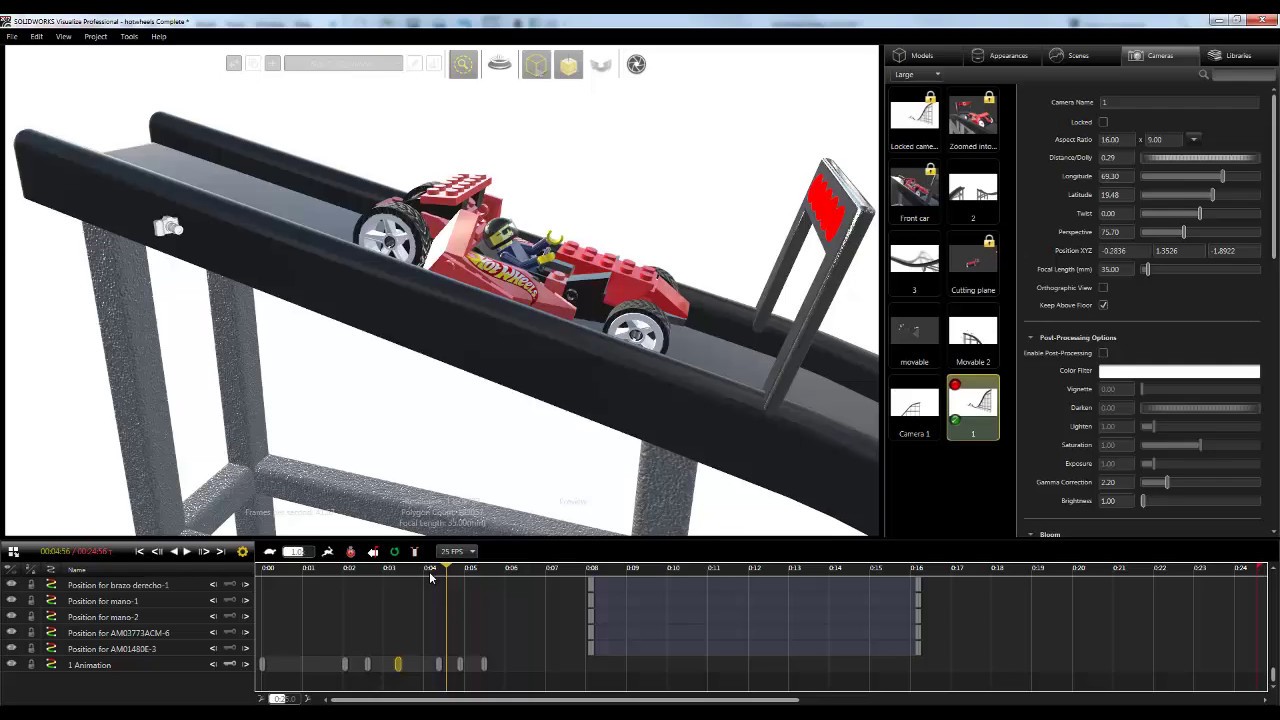Open the 25 FPS dropdown
Screen dimensions: 1280x720
458,551
